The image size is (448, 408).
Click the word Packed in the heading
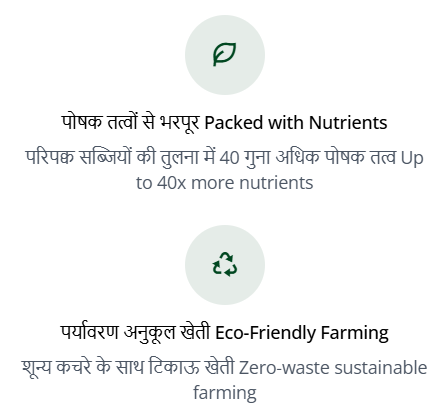[x=234, y=123]
